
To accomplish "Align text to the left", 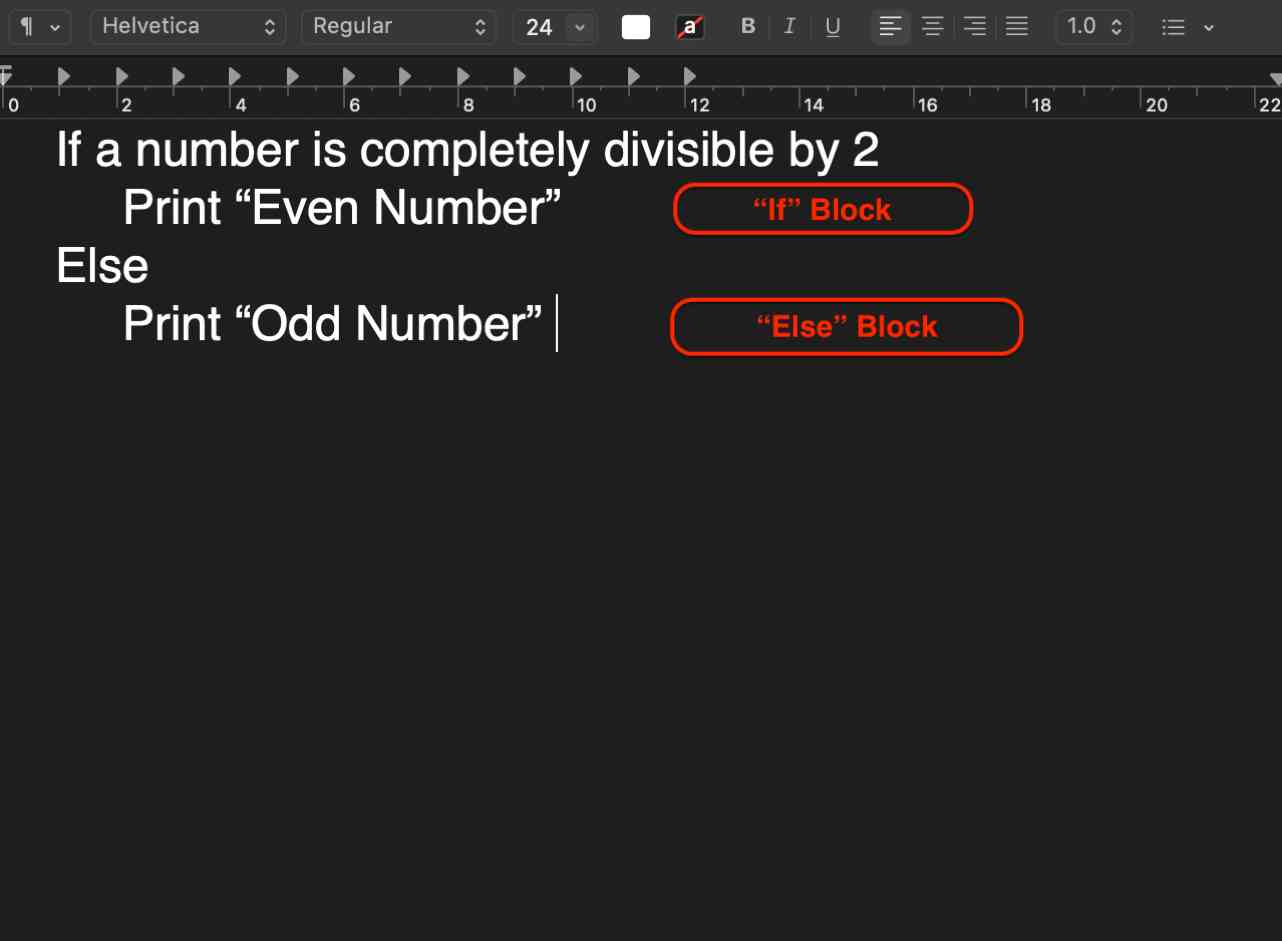I will [890, 27].
